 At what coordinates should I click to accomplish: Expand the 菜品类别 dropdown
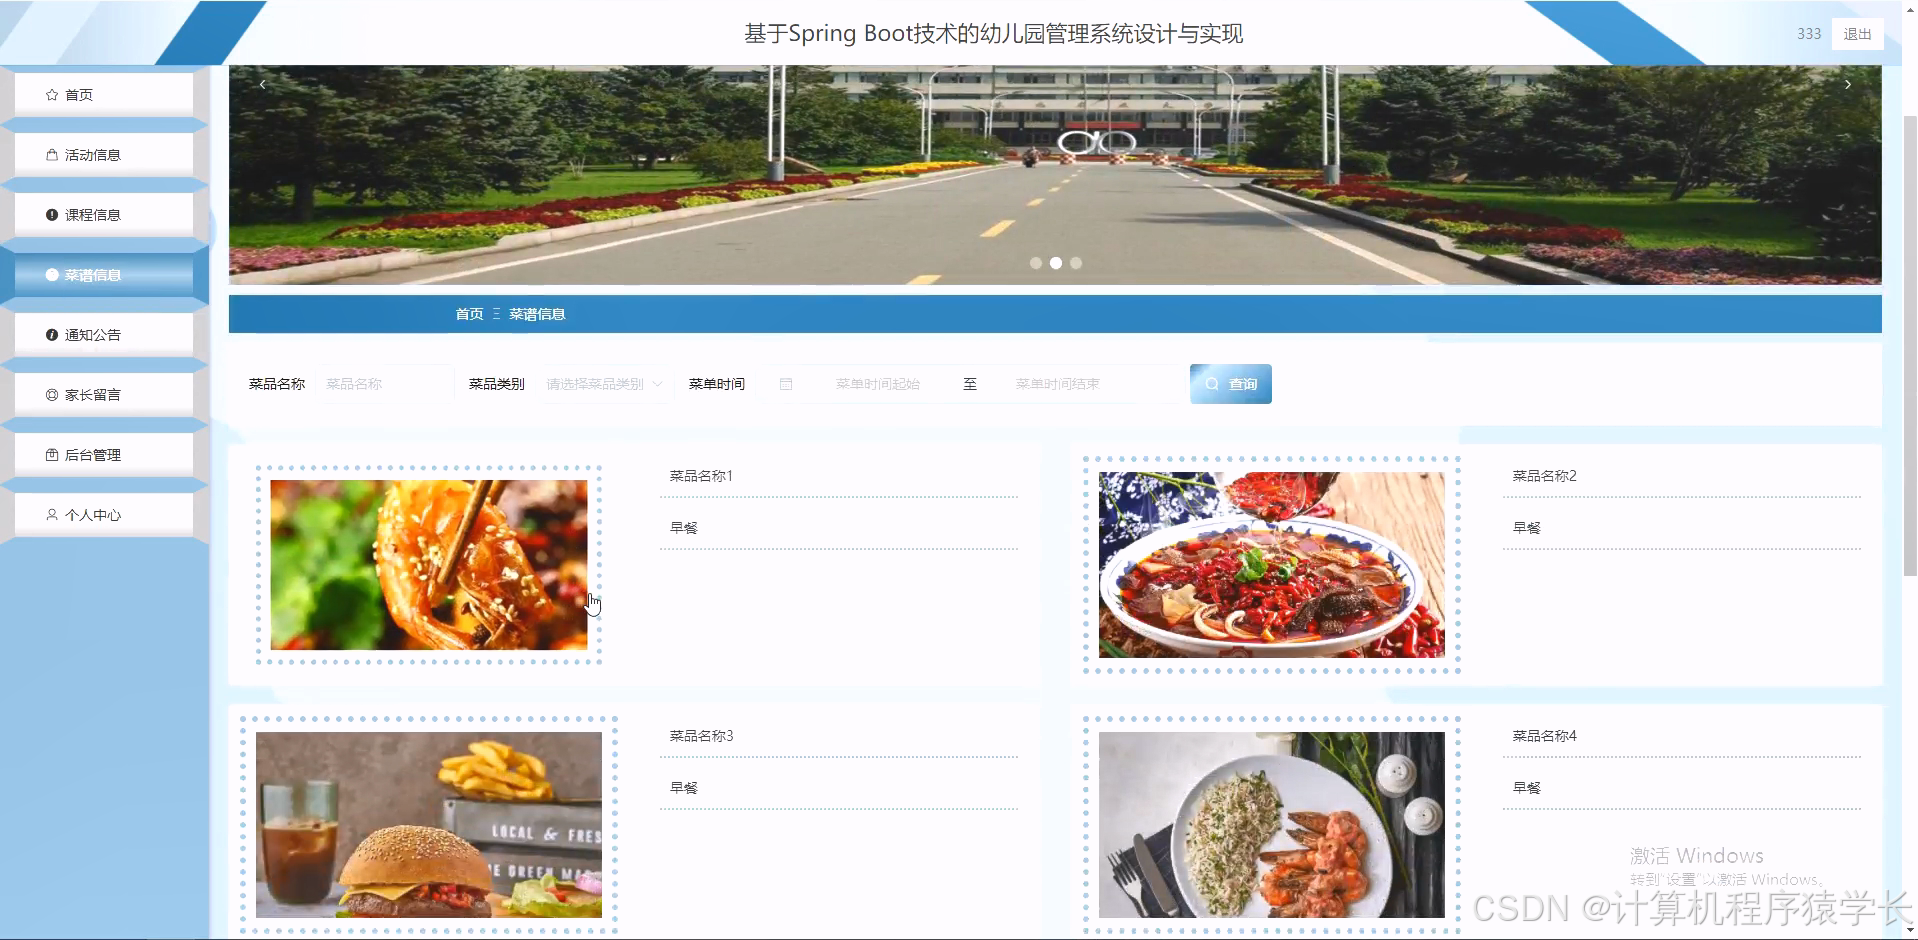(x=603, y=384)
